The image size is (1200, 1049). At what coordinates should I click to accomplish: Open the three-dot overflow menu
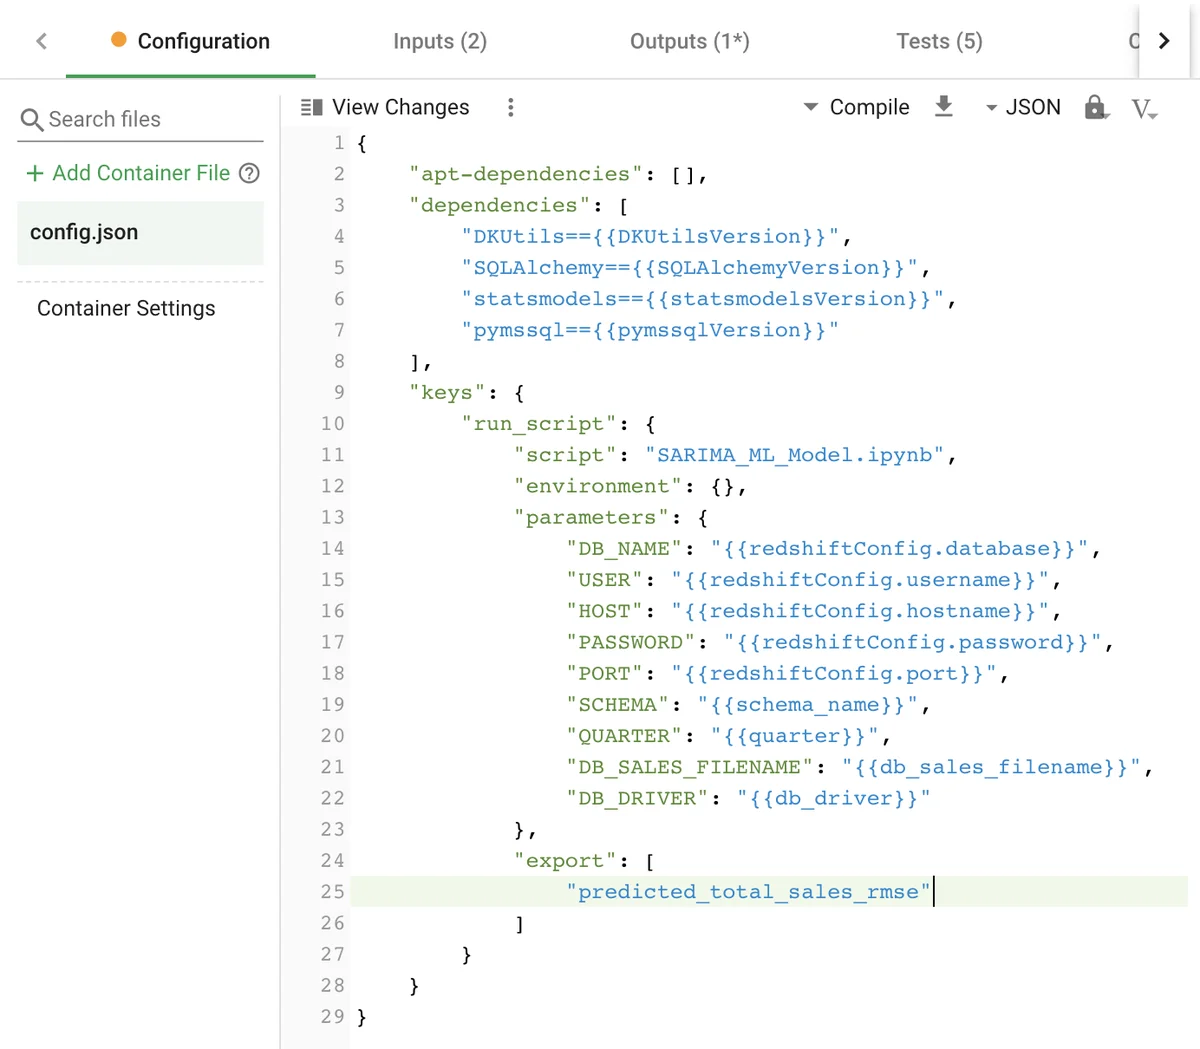point(510,107)
